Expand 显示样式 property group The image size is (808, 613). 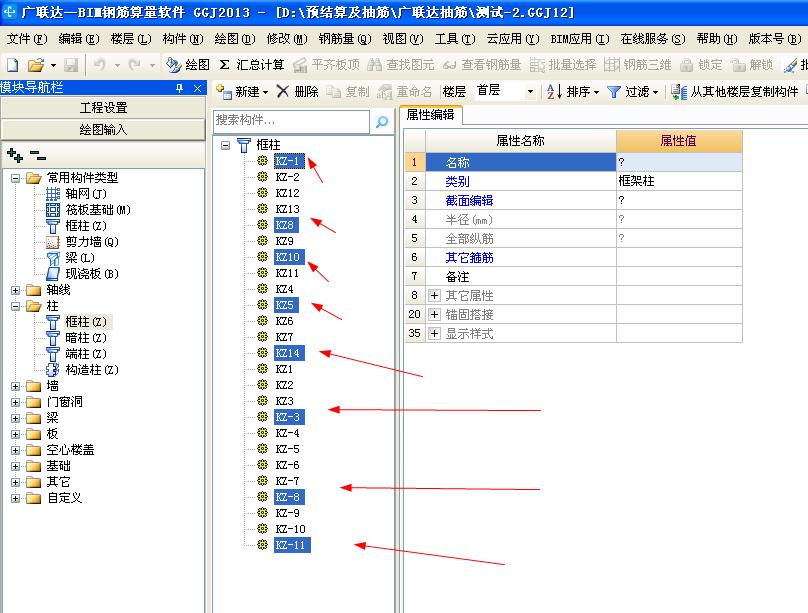tap(434, 333)
